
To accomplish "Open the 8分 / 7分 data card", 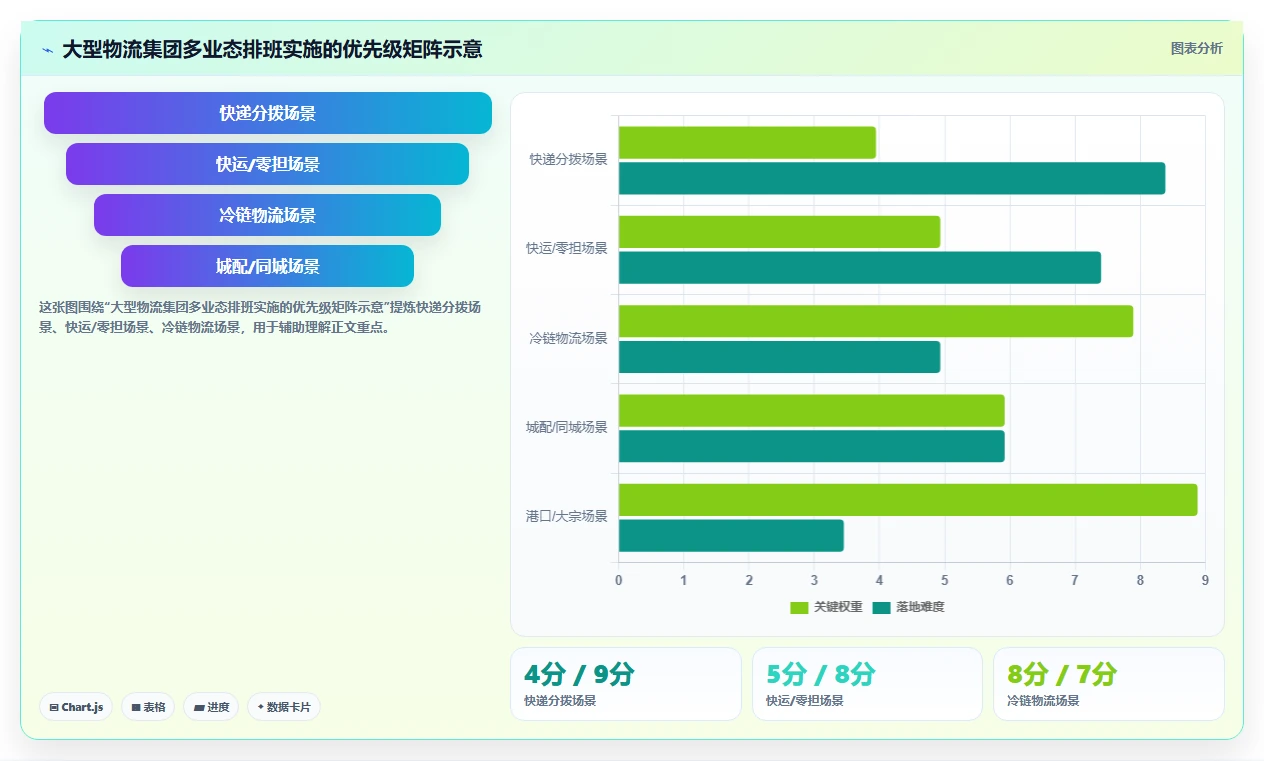I will tap(1108, 684).
